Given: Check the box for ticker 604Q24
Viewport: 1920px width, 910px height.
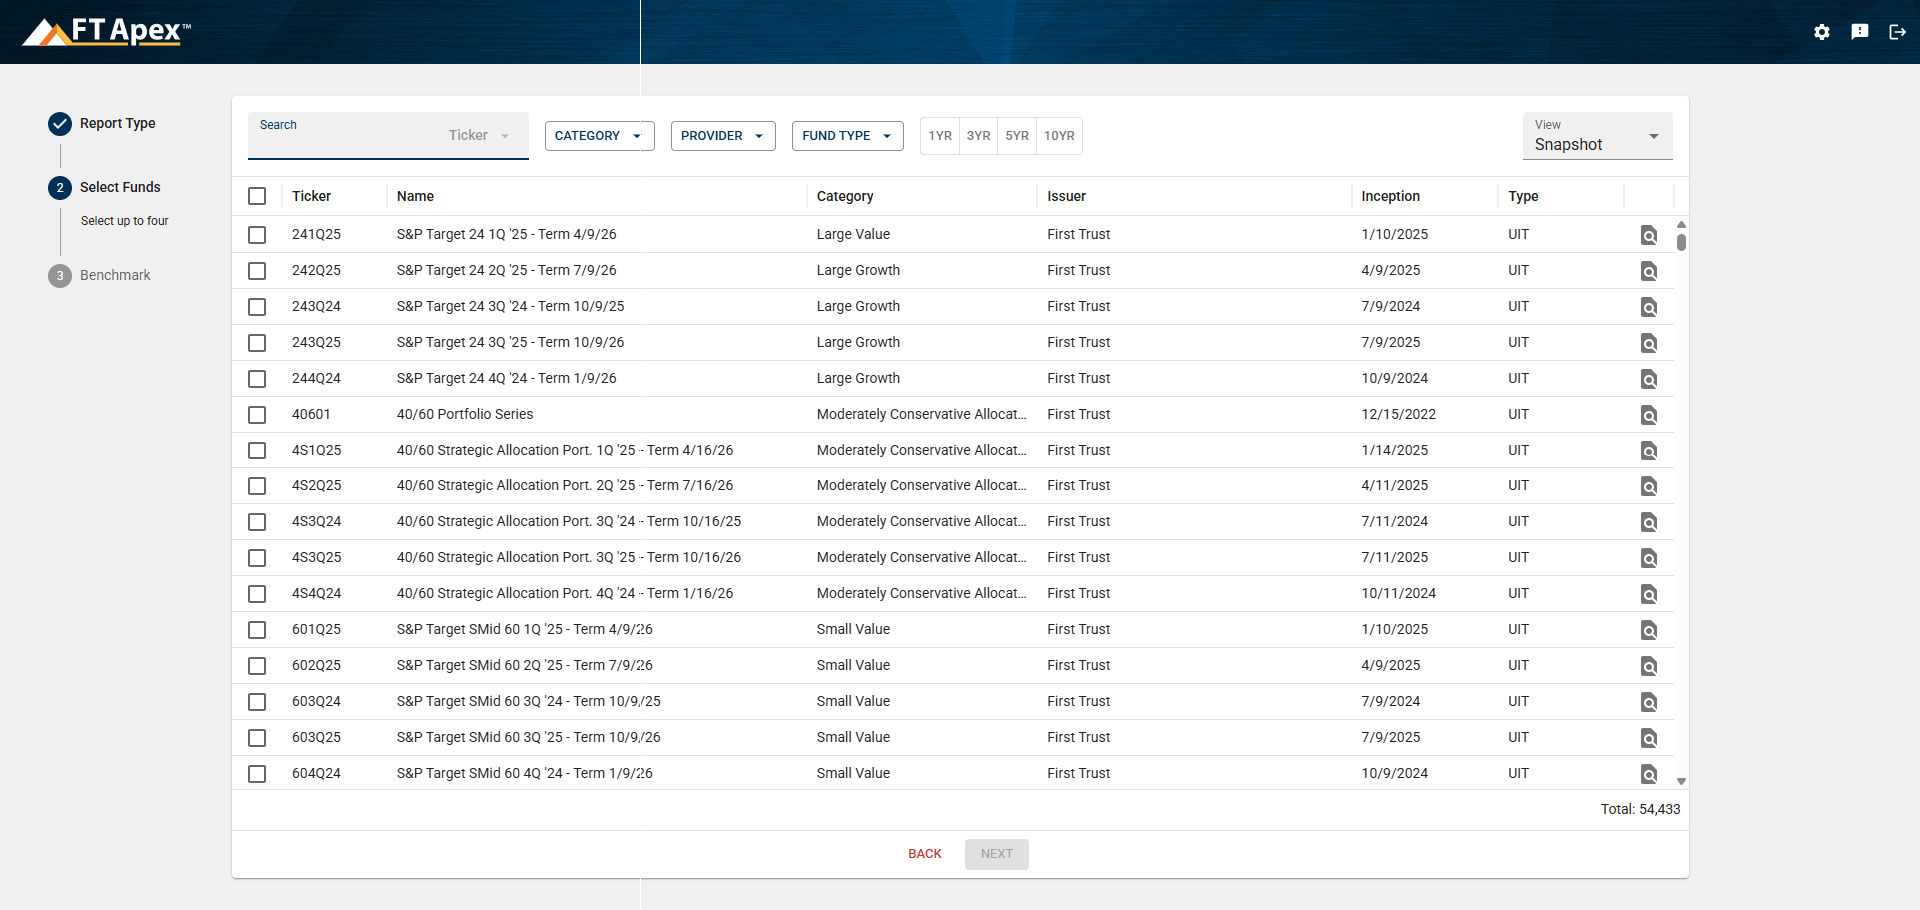Looking at the screenshot, I should click(x=257, y=773).
